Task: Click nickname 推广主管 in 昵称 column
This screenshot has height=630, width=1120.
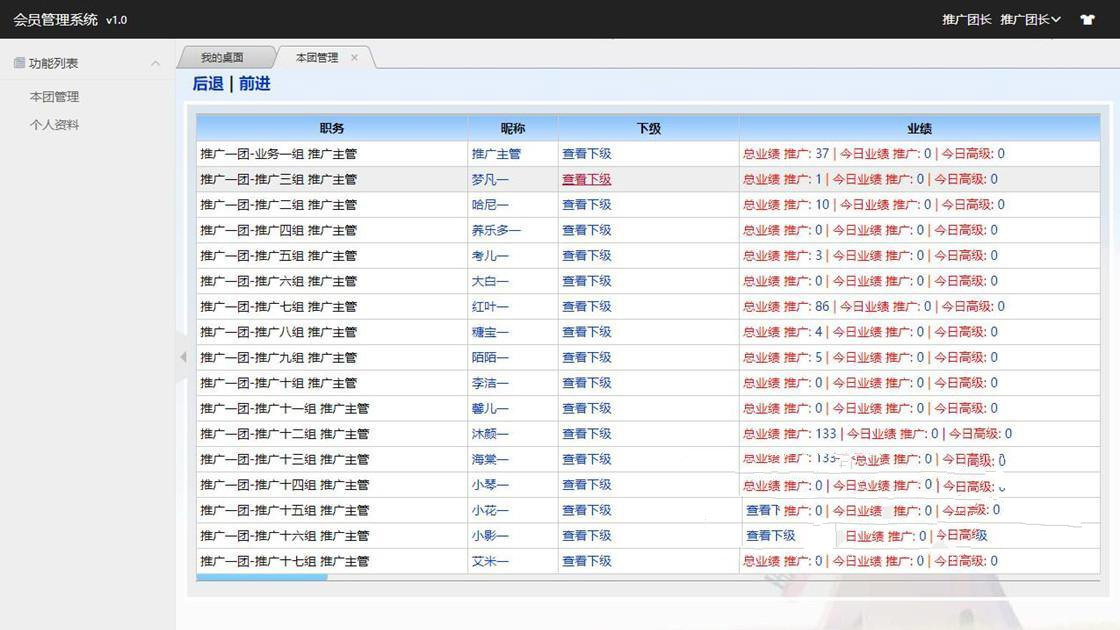Action: point(496,154)
